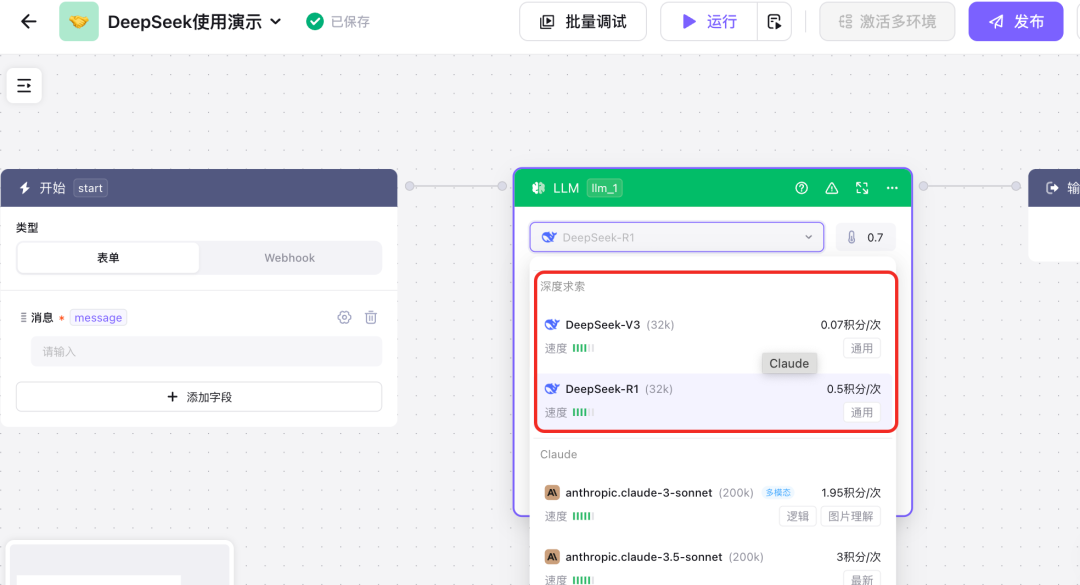
Task: Go back using the left arrow
Action: (28, 21)
